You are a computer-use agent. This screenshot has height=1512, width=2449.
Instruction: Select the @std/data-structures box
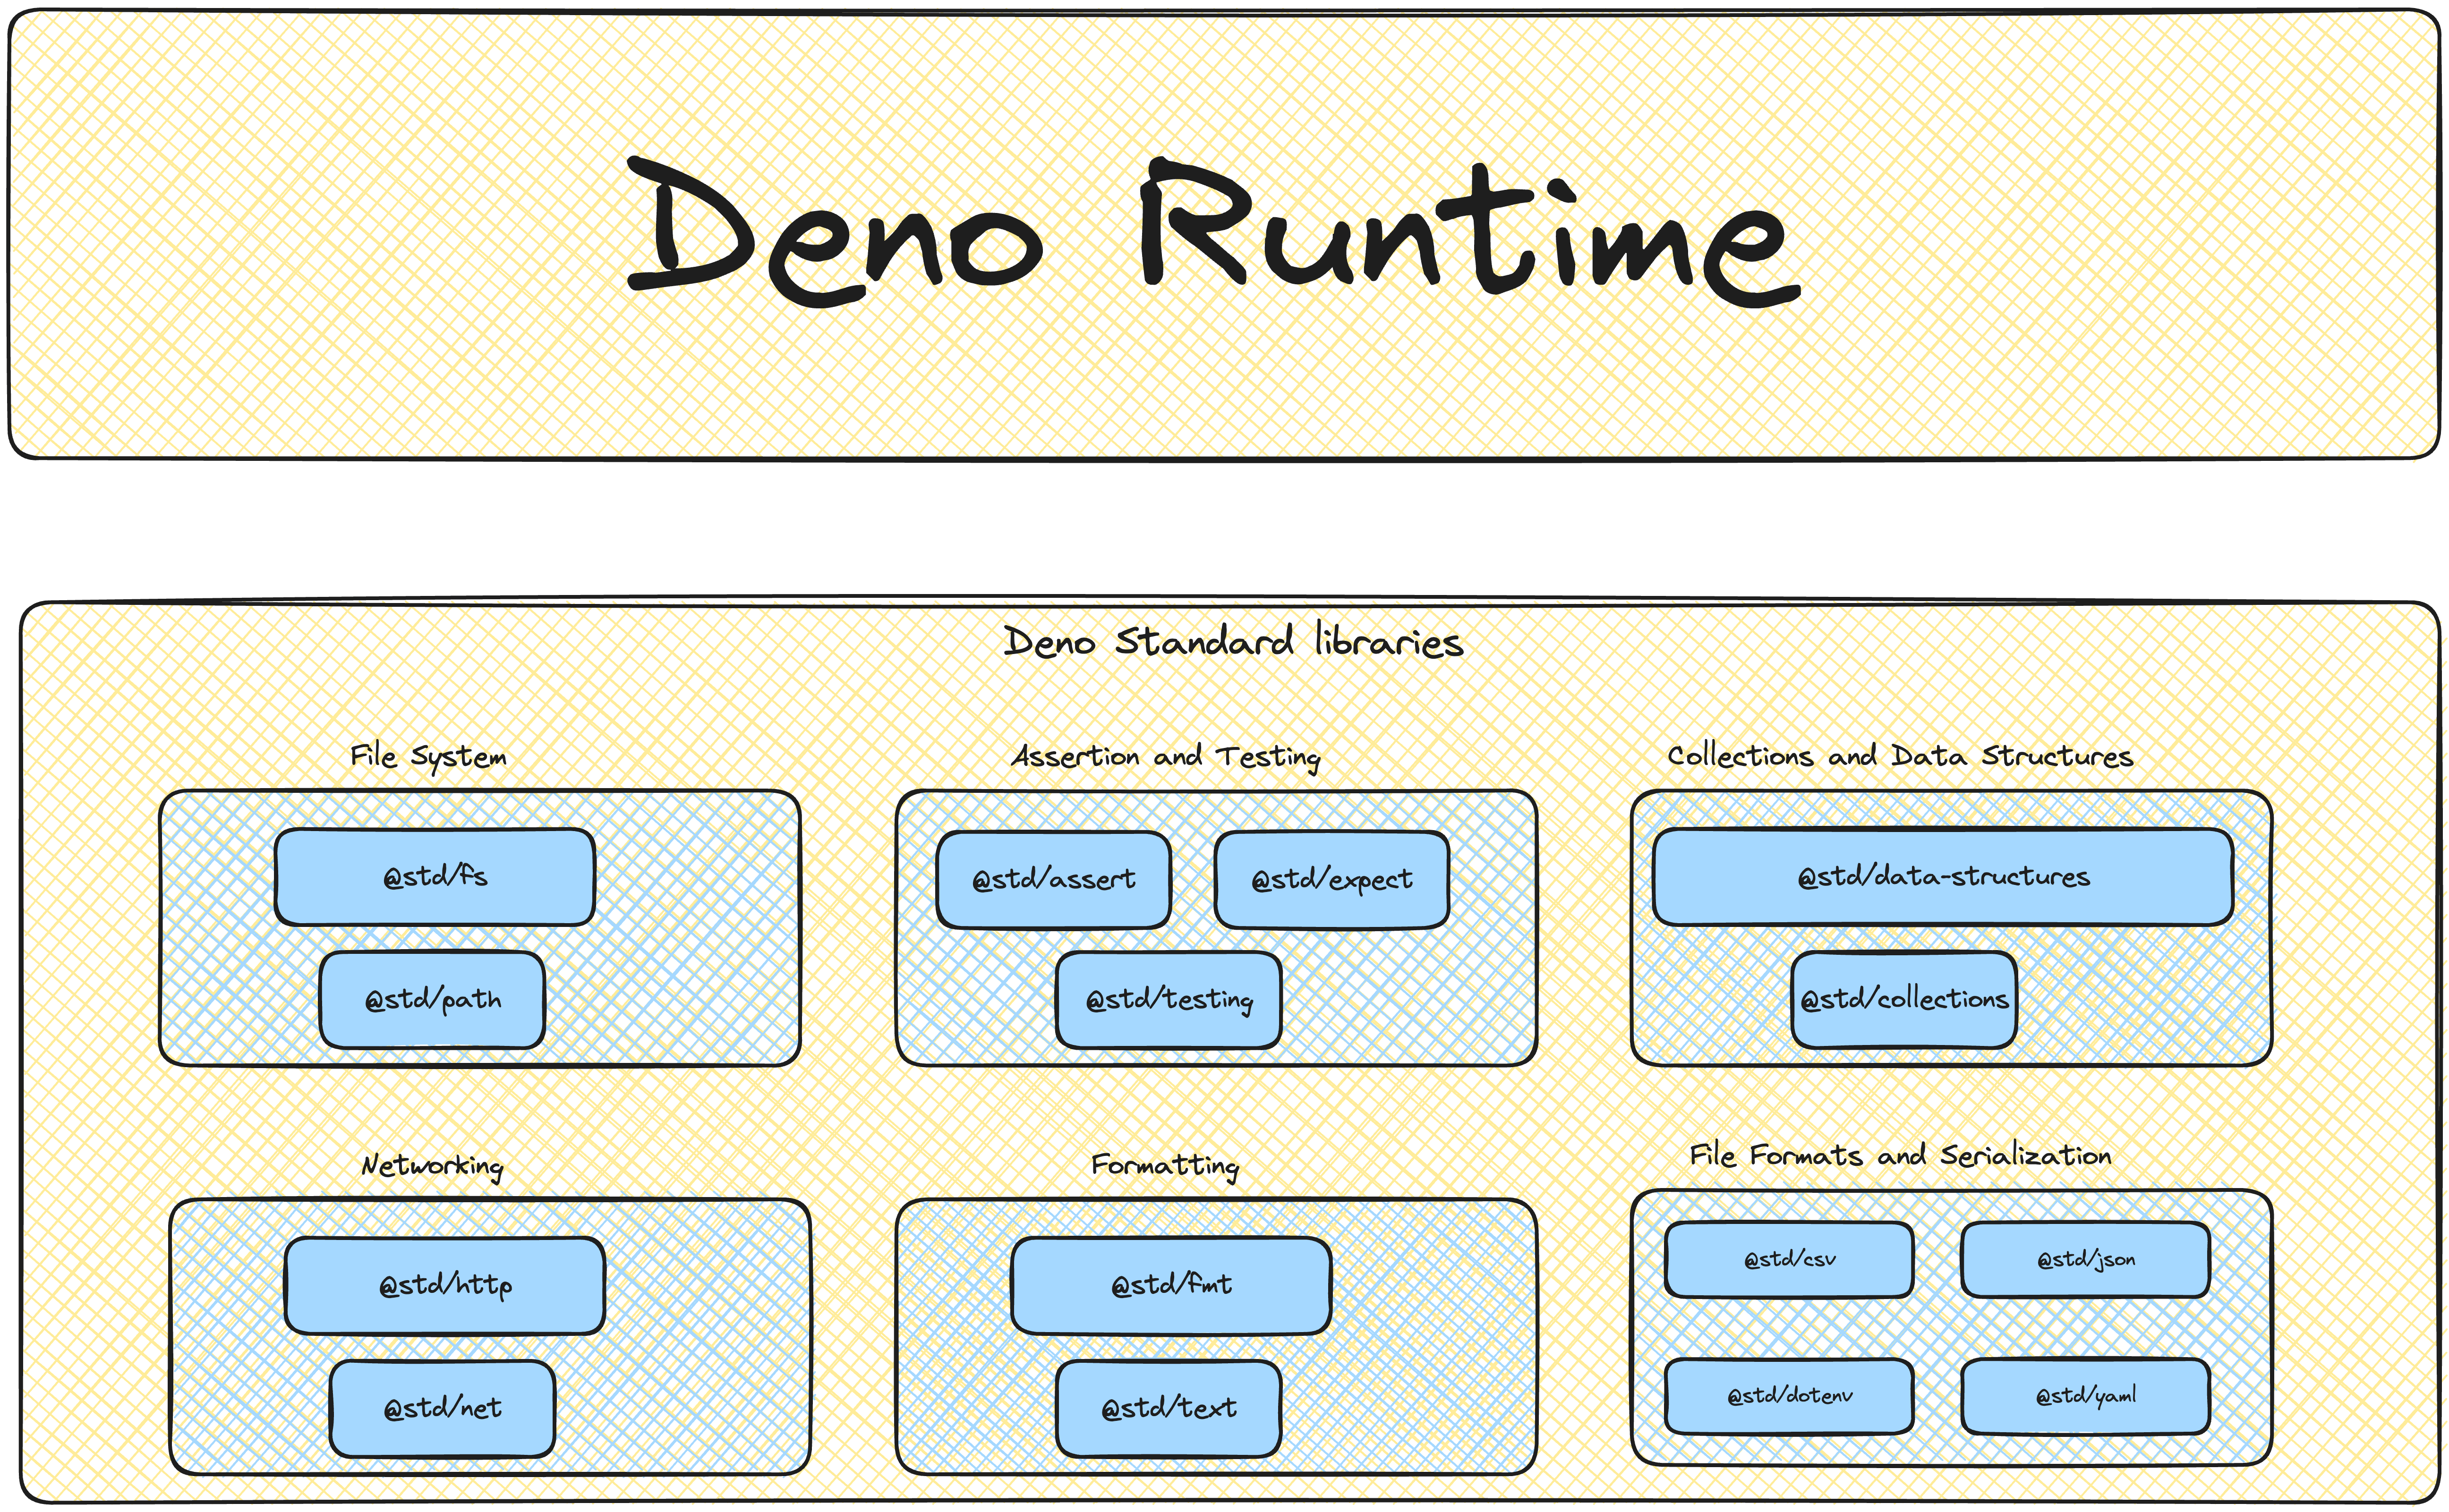1943,877
